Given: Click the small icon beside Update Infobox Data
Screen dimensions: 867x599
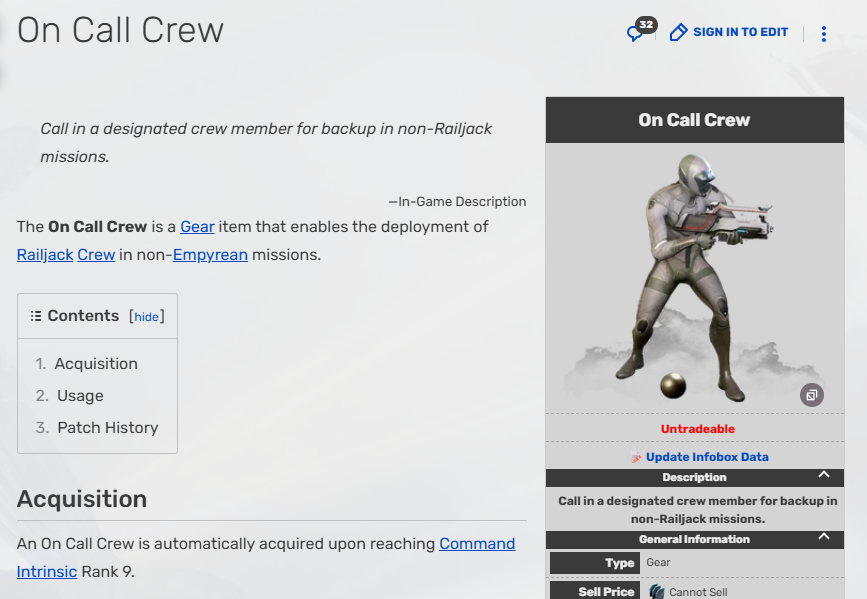Looking at the screenshot, I should point(636,457).
